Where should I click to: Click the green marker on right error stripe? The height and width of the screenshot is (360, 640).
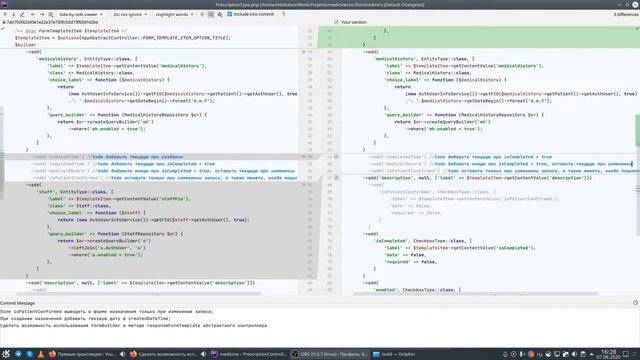pos(638,131)
